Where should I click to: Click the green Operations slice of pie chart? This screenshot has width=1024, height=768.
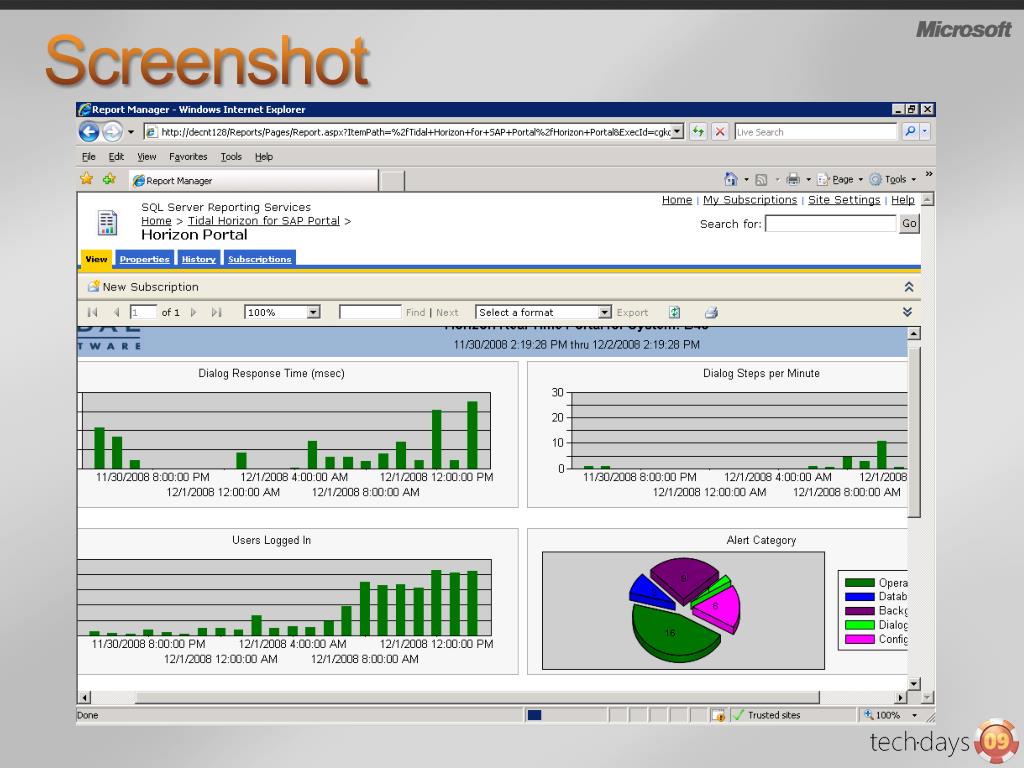(x=676, y=632)
